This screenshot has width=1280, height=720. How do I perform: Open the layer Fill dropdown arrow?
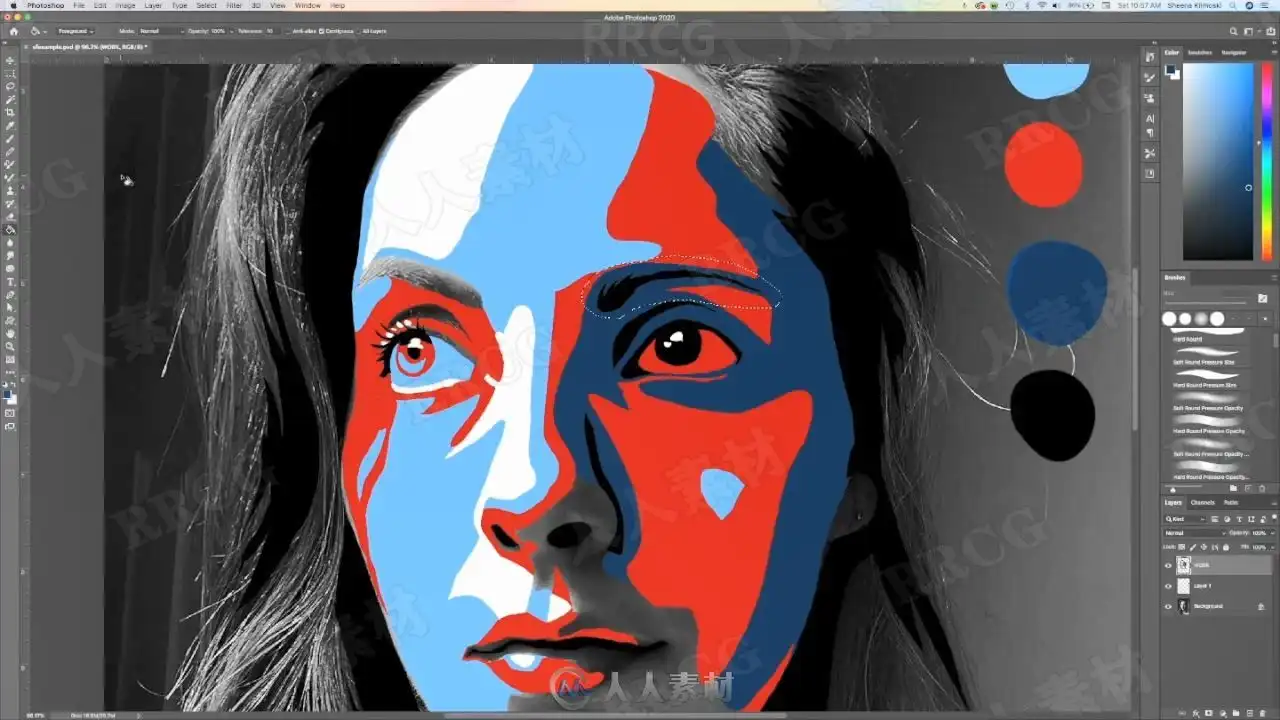click(x=1272, y=547)
